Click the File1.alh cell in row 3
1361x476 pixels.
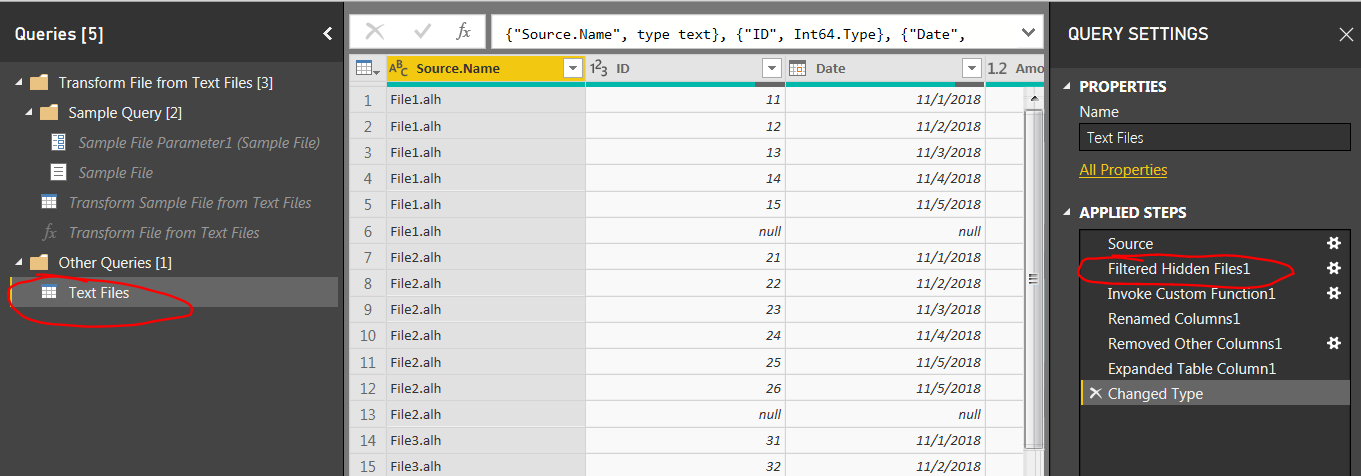485,152
